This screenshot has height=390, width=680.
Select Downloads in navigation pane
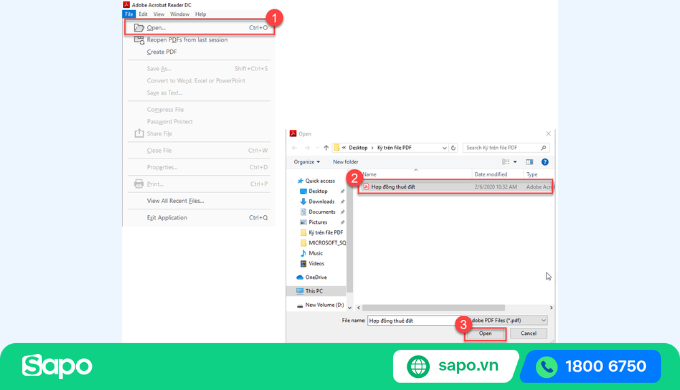(x=321, y=202)
